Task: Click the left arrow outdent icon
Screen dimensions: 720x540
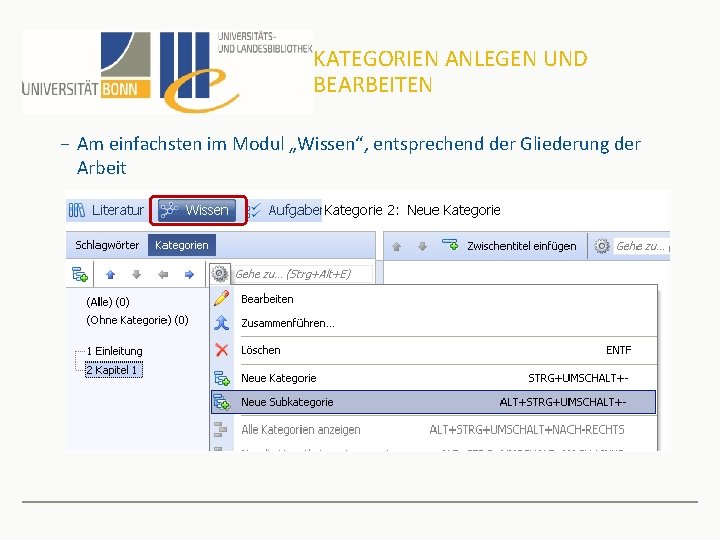Action: tap(163, 275)
